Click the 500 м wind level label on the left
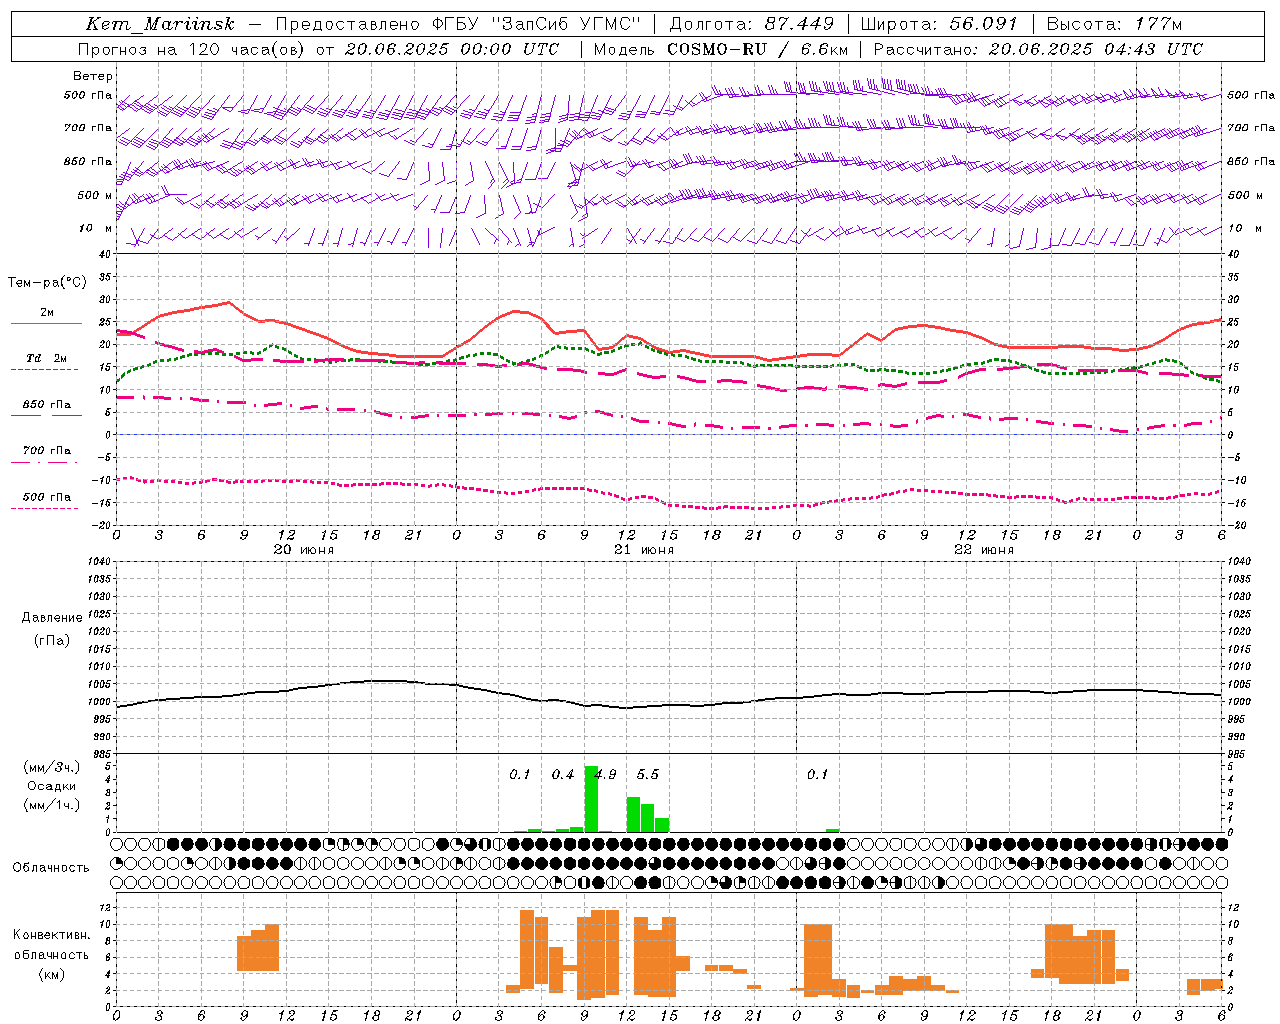This screenshot has height=1024, width=1280. coord(95,195)
